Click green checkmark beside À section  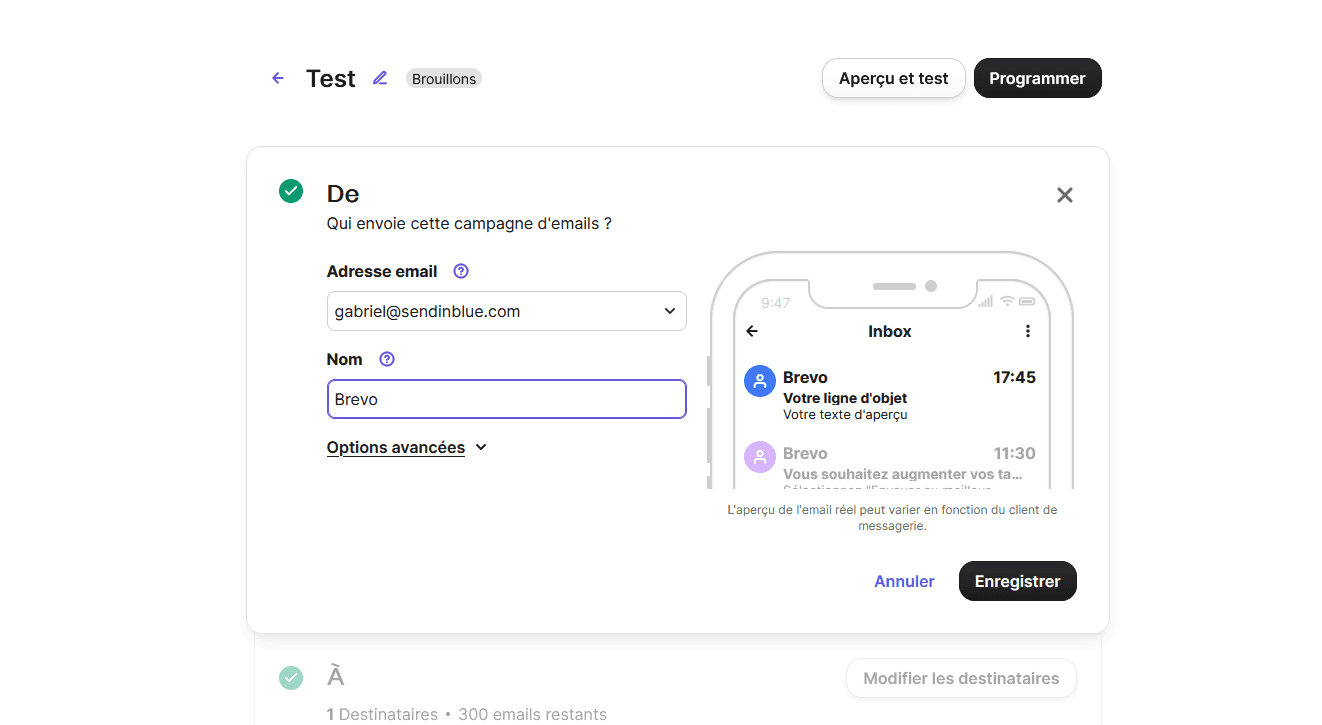pyautogui.click(x=291, y=678)
